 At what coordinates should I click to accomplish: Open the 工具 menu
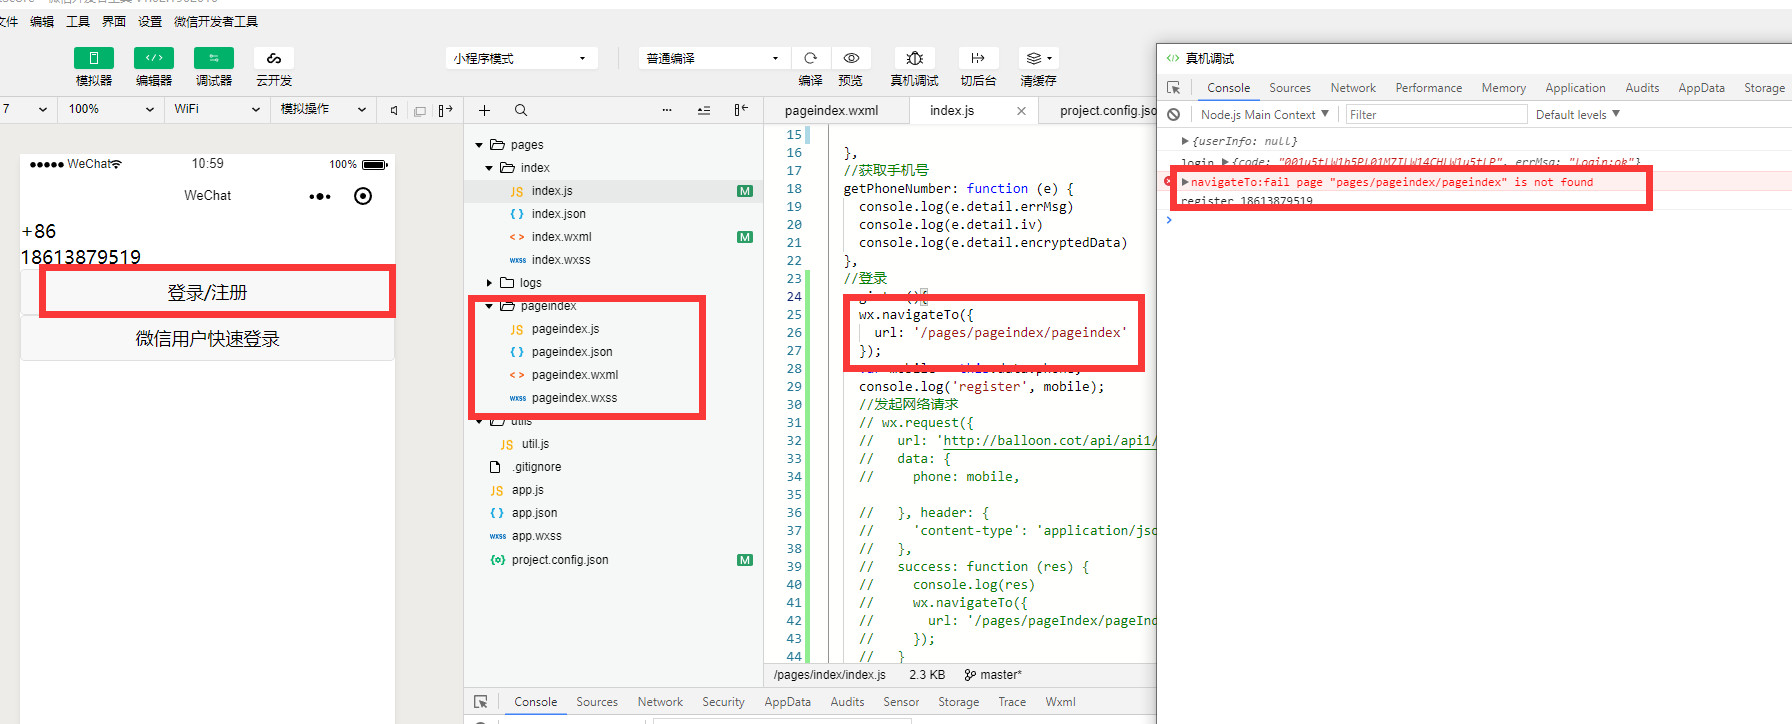tap(77, 21)
